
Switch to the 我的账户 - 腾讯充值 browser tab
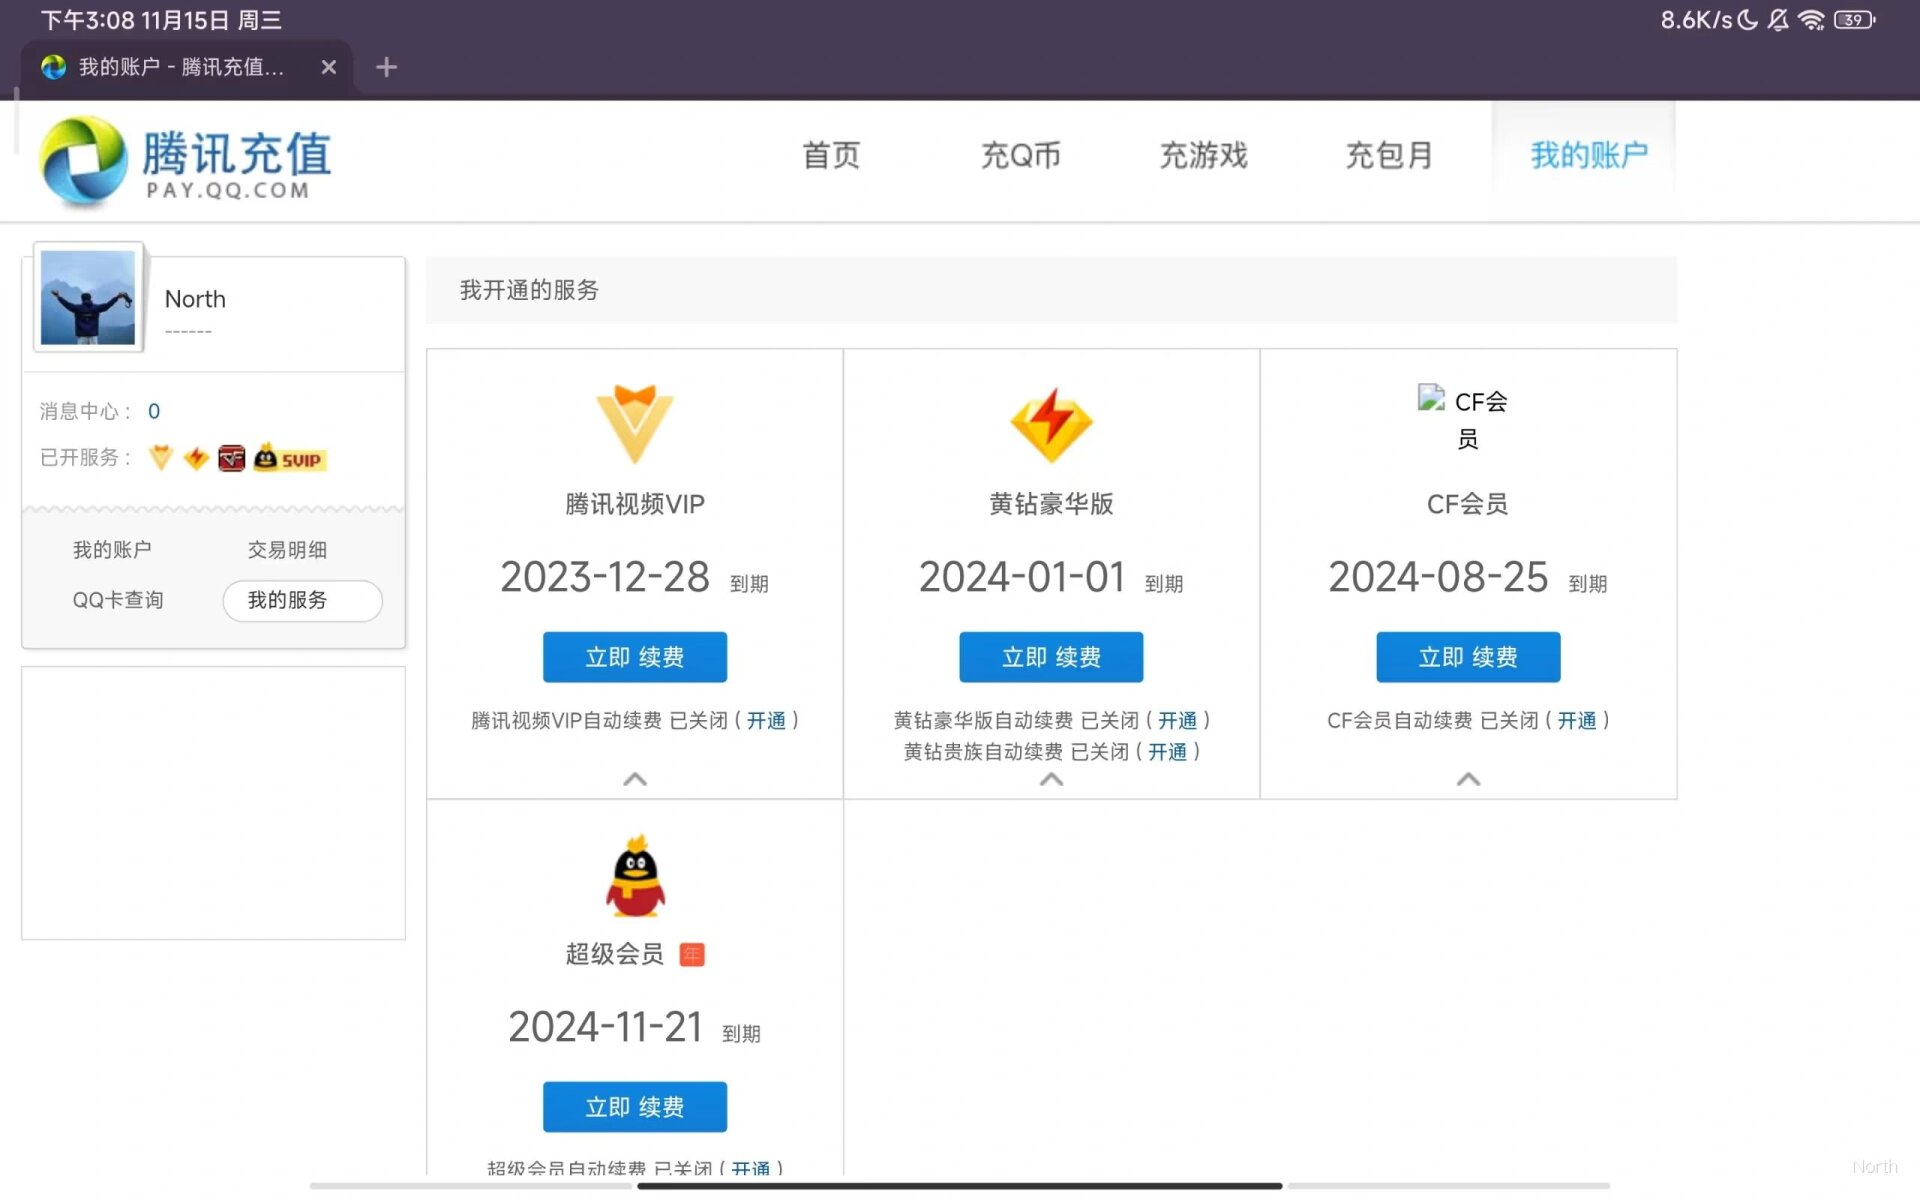[x=185, y=67]
